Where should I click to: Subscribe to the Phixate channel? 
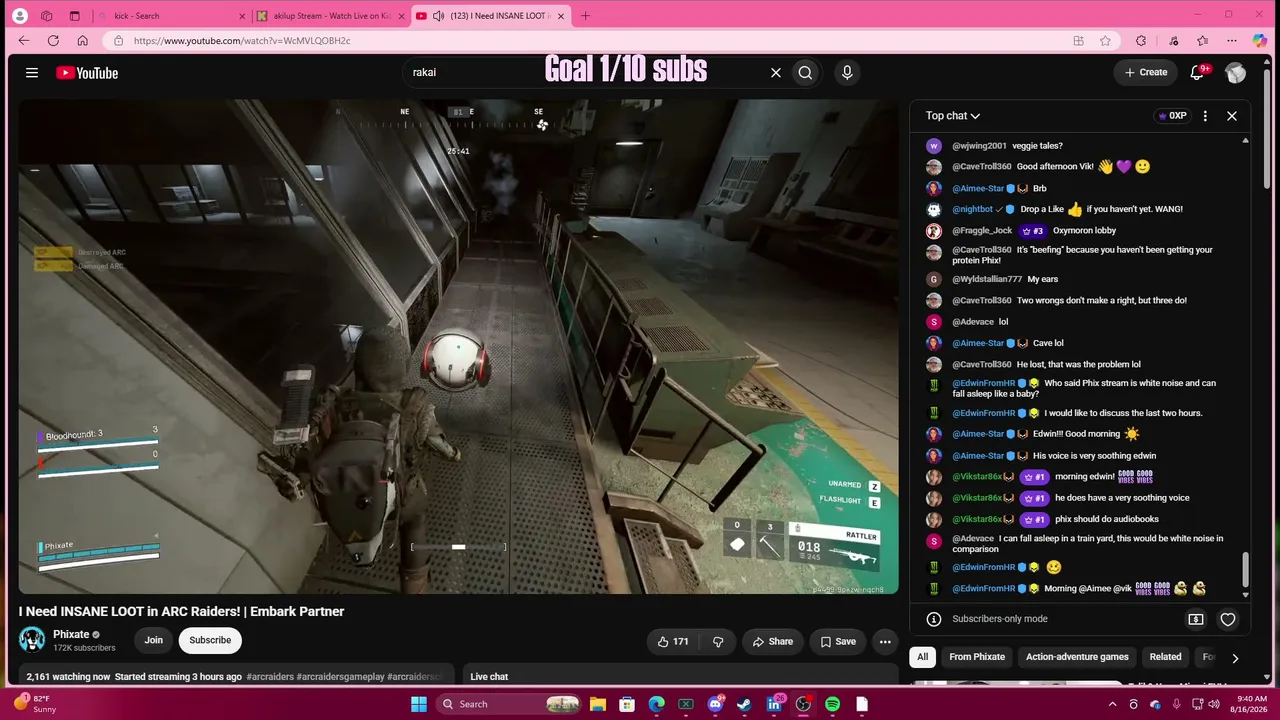pyautogui.click(x=210, y=640)
